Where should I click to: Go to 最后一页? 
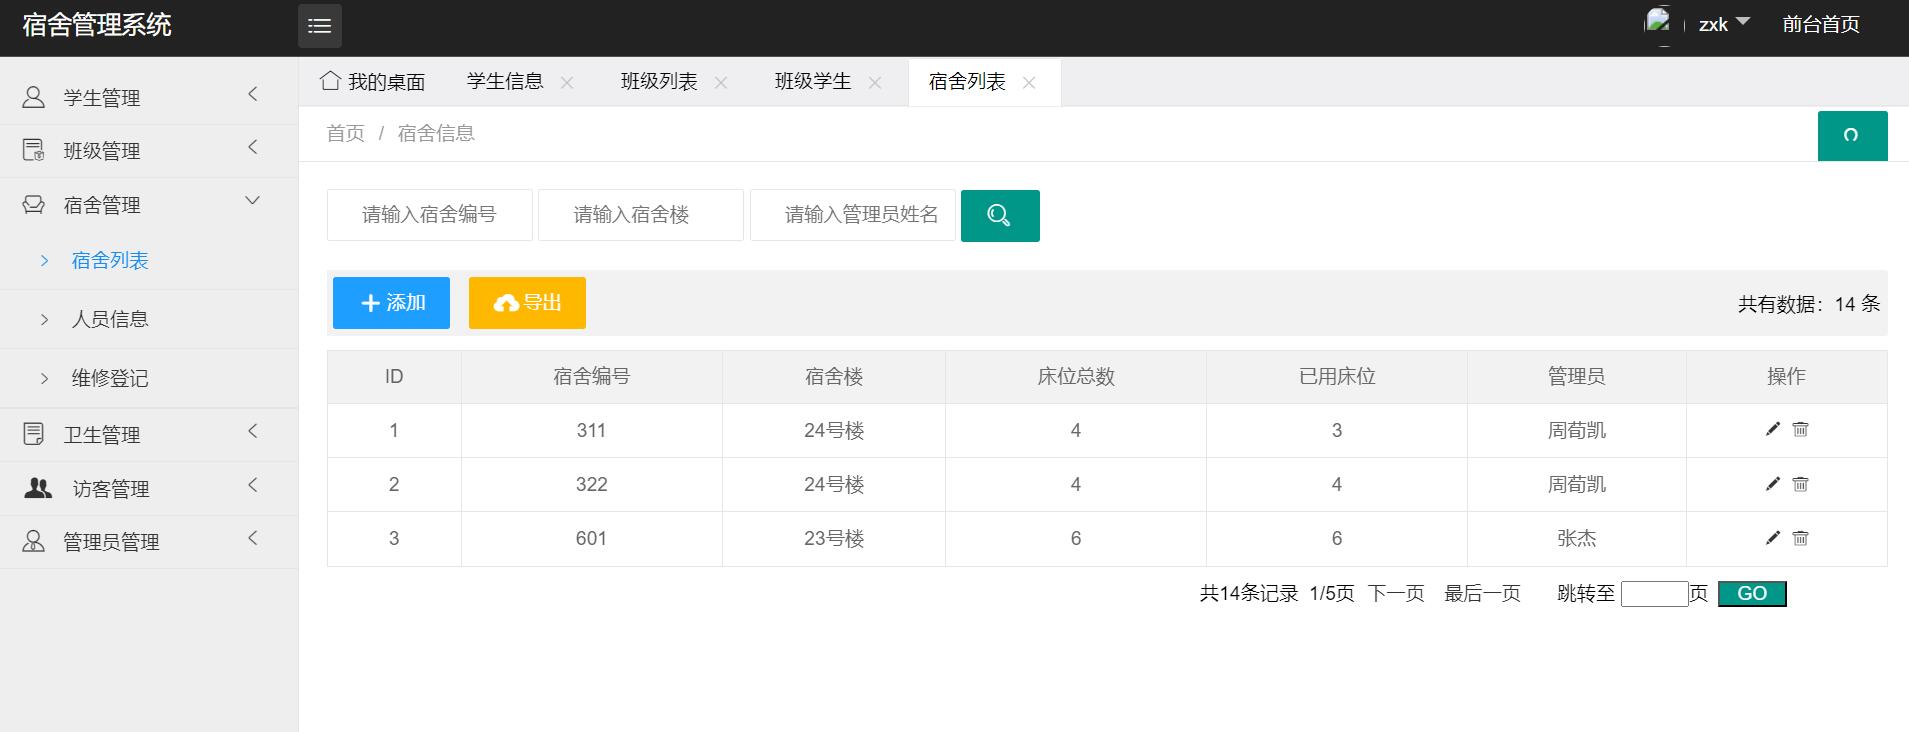1482,594
